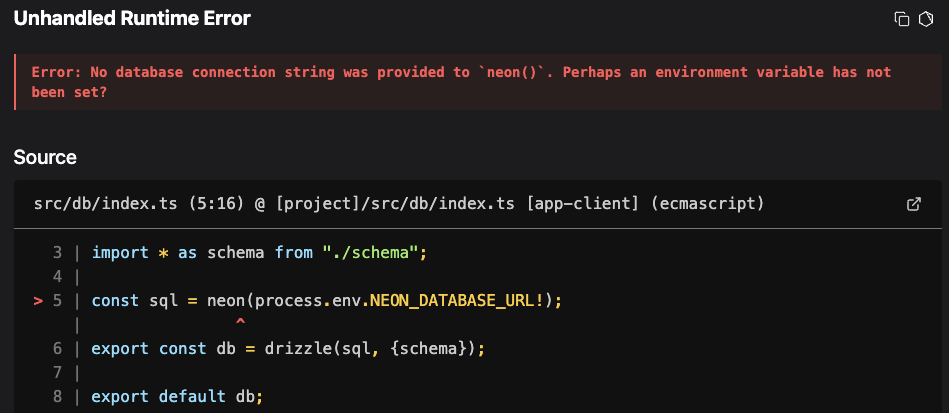Open source file in editor icon
Image resolution: width=949 pixels, height=413 pixels.
click(913, 204)
